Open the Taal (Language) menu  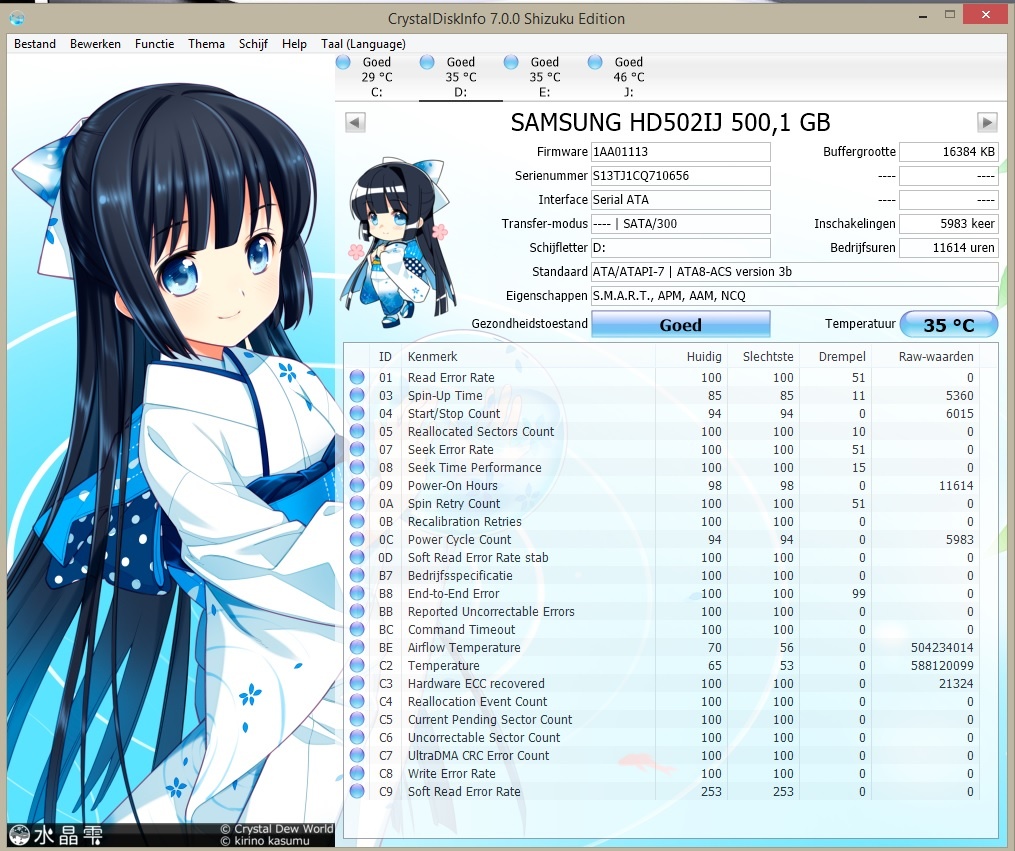[x=363, y=44]
